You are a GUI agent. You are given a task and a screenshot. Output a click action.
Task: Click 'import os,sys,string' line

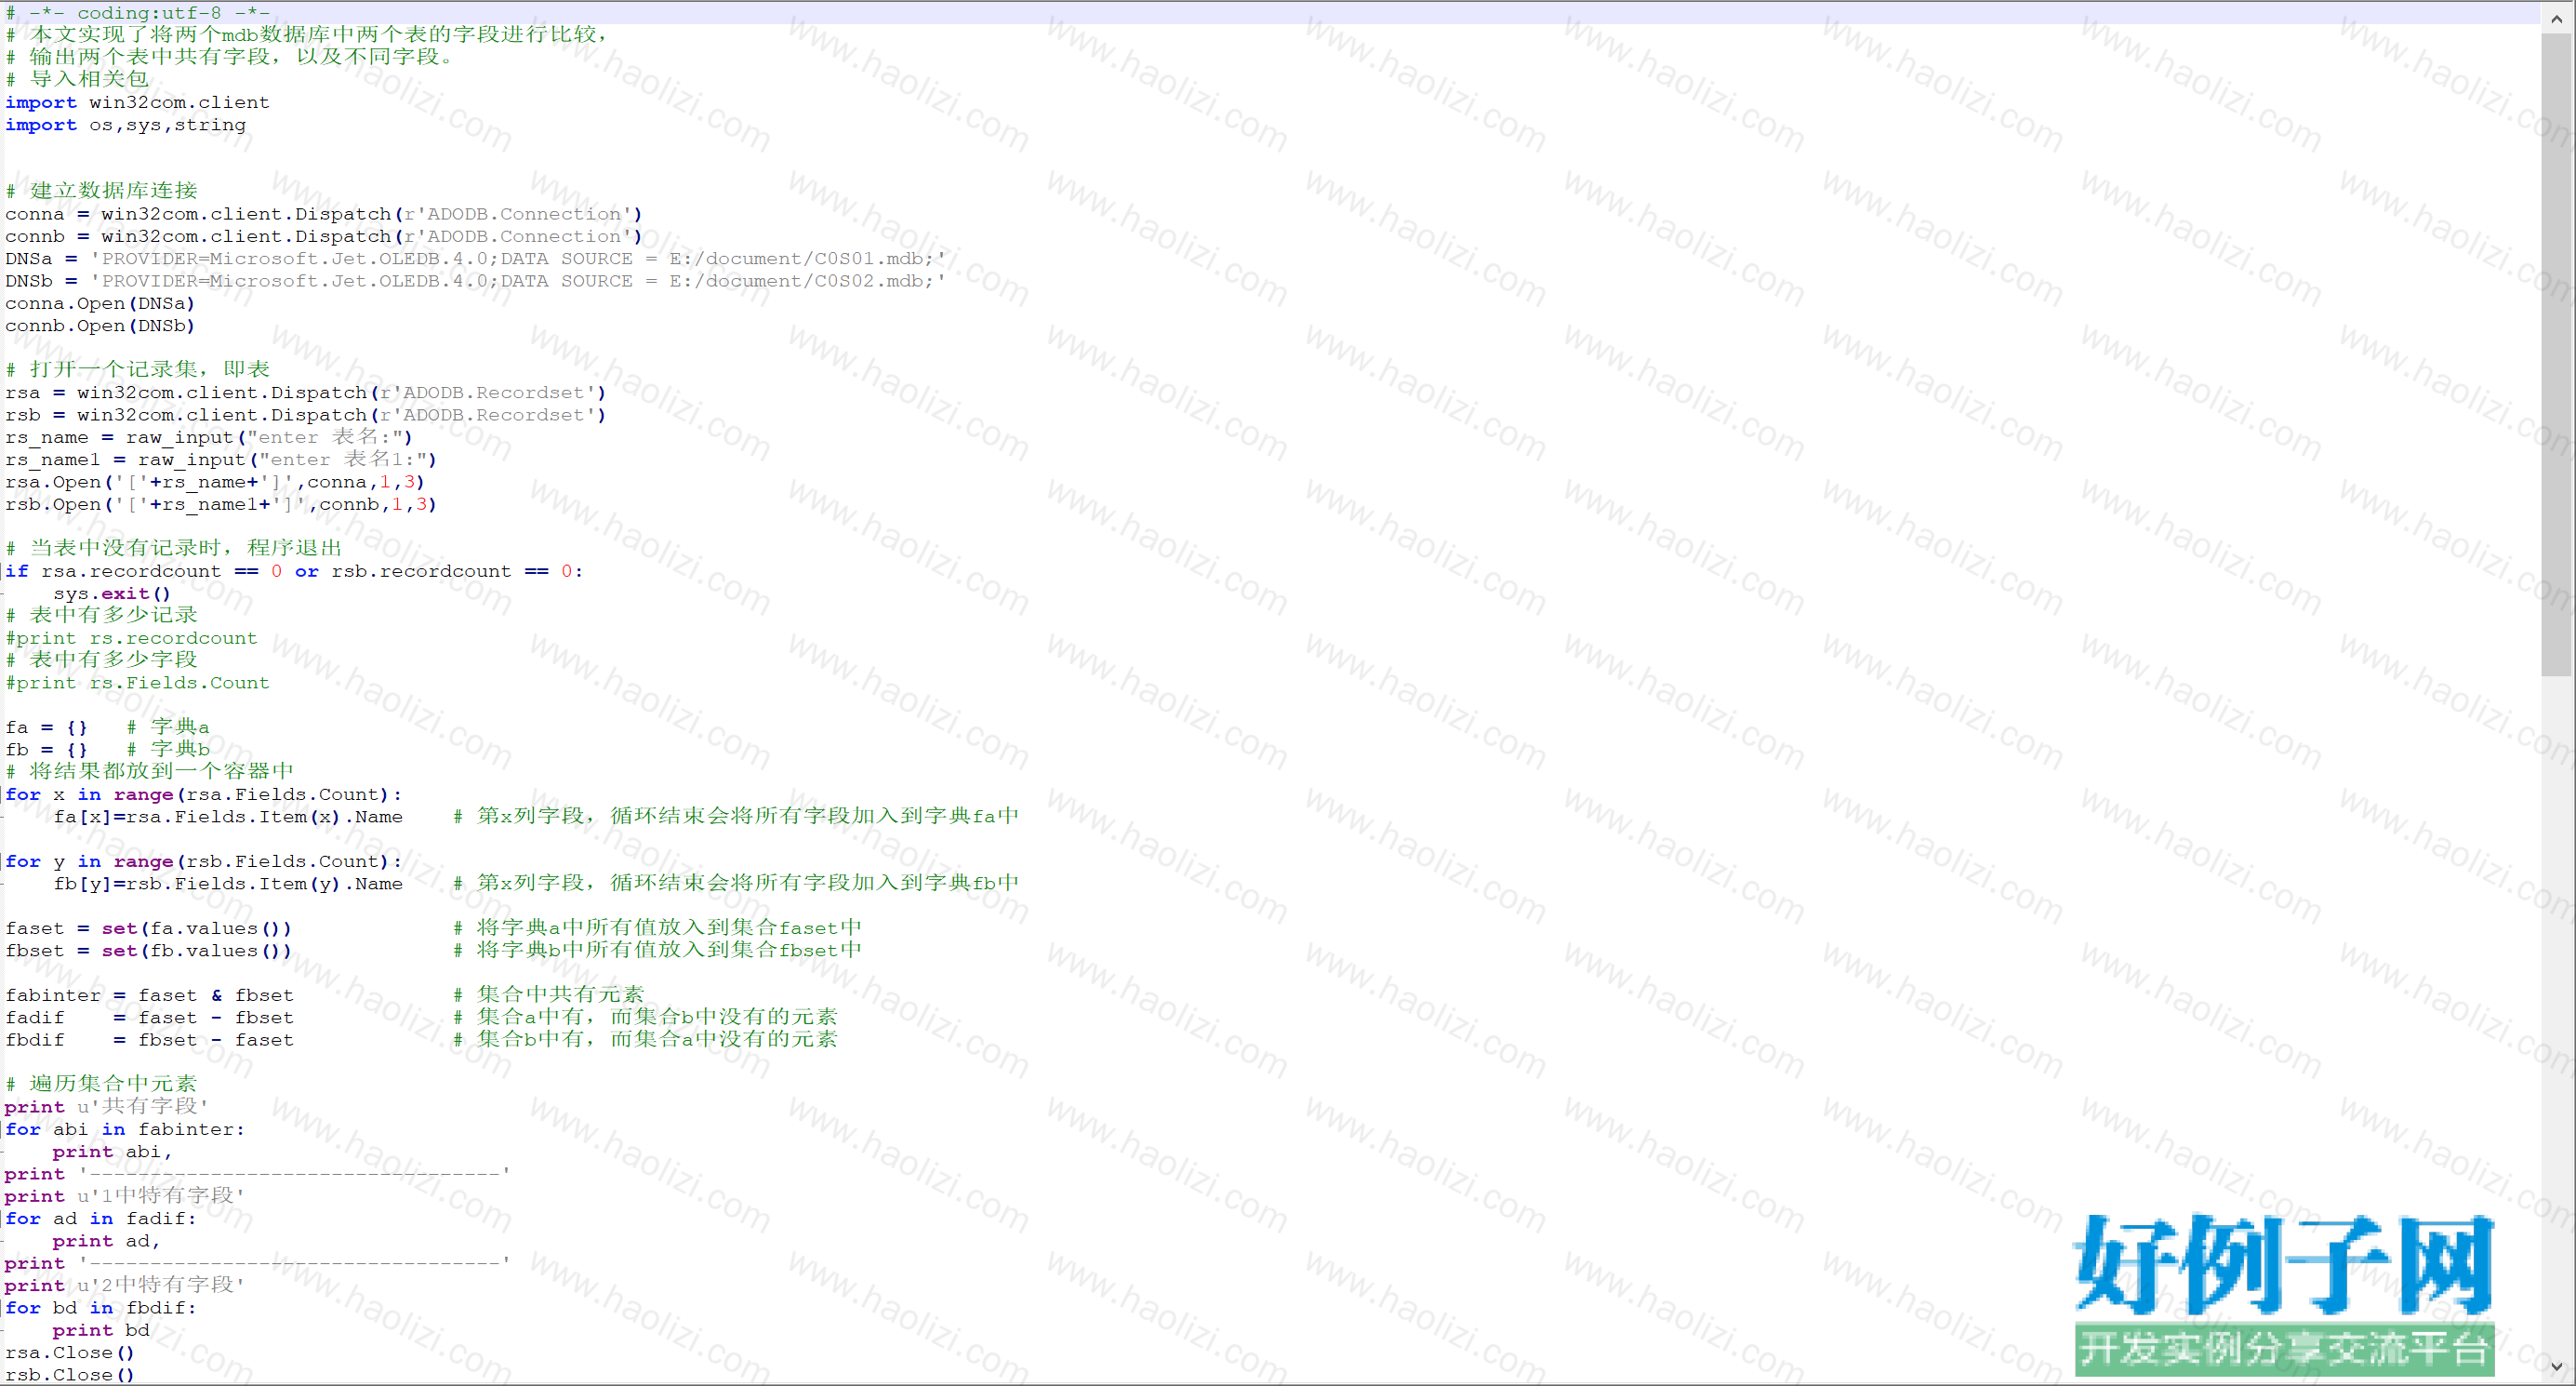pos(126,125)
